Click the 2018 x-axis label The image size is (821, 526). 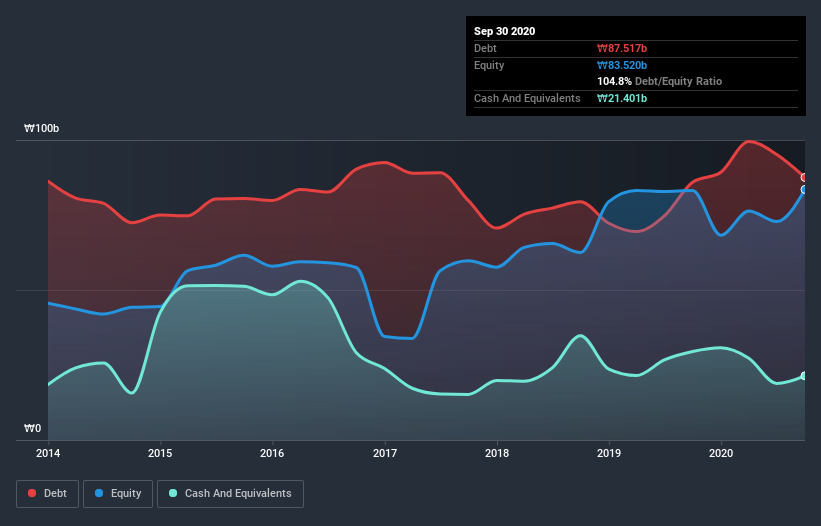pyautogui.click(x=496, y=453)
